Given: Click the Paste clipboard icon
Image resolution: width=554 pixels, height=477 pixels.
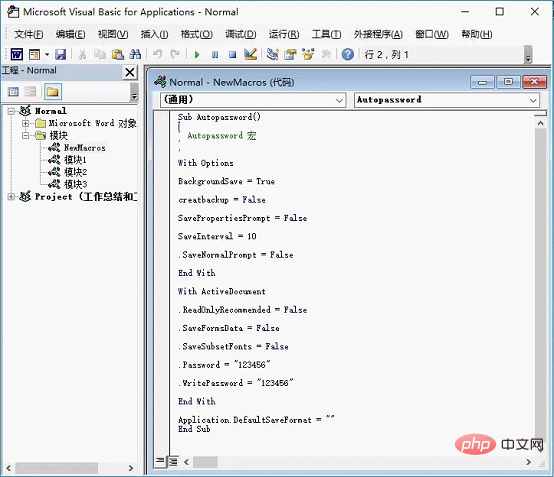Looking at the screenshot, I should pos(117,54).
